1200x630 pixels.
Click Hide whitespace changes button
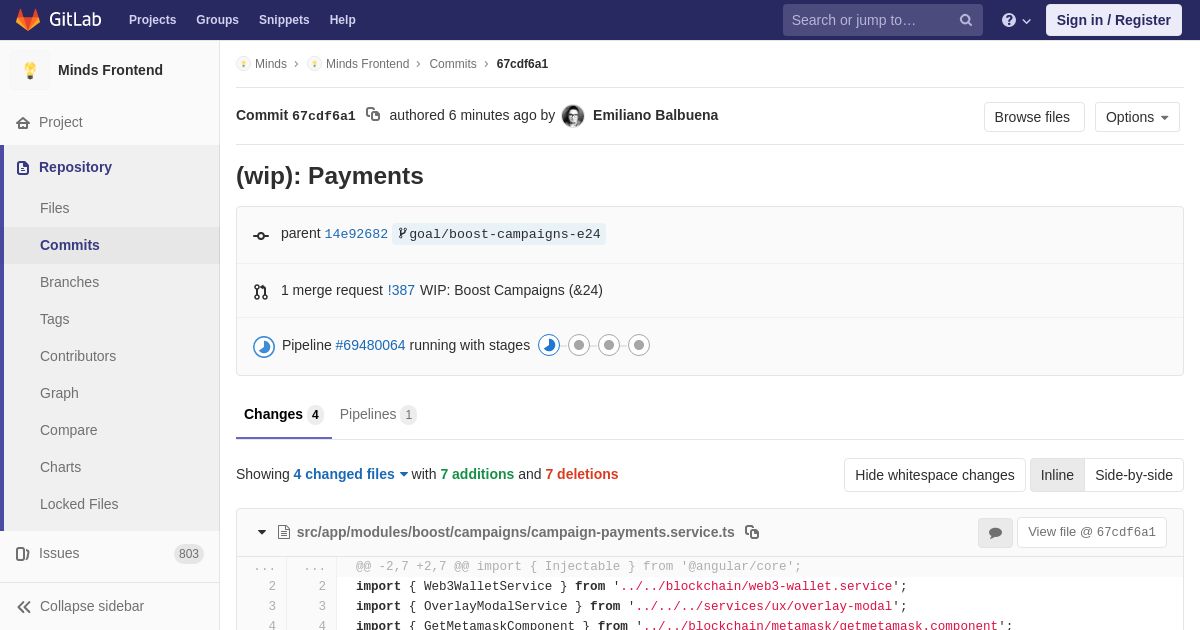point(935,475)
